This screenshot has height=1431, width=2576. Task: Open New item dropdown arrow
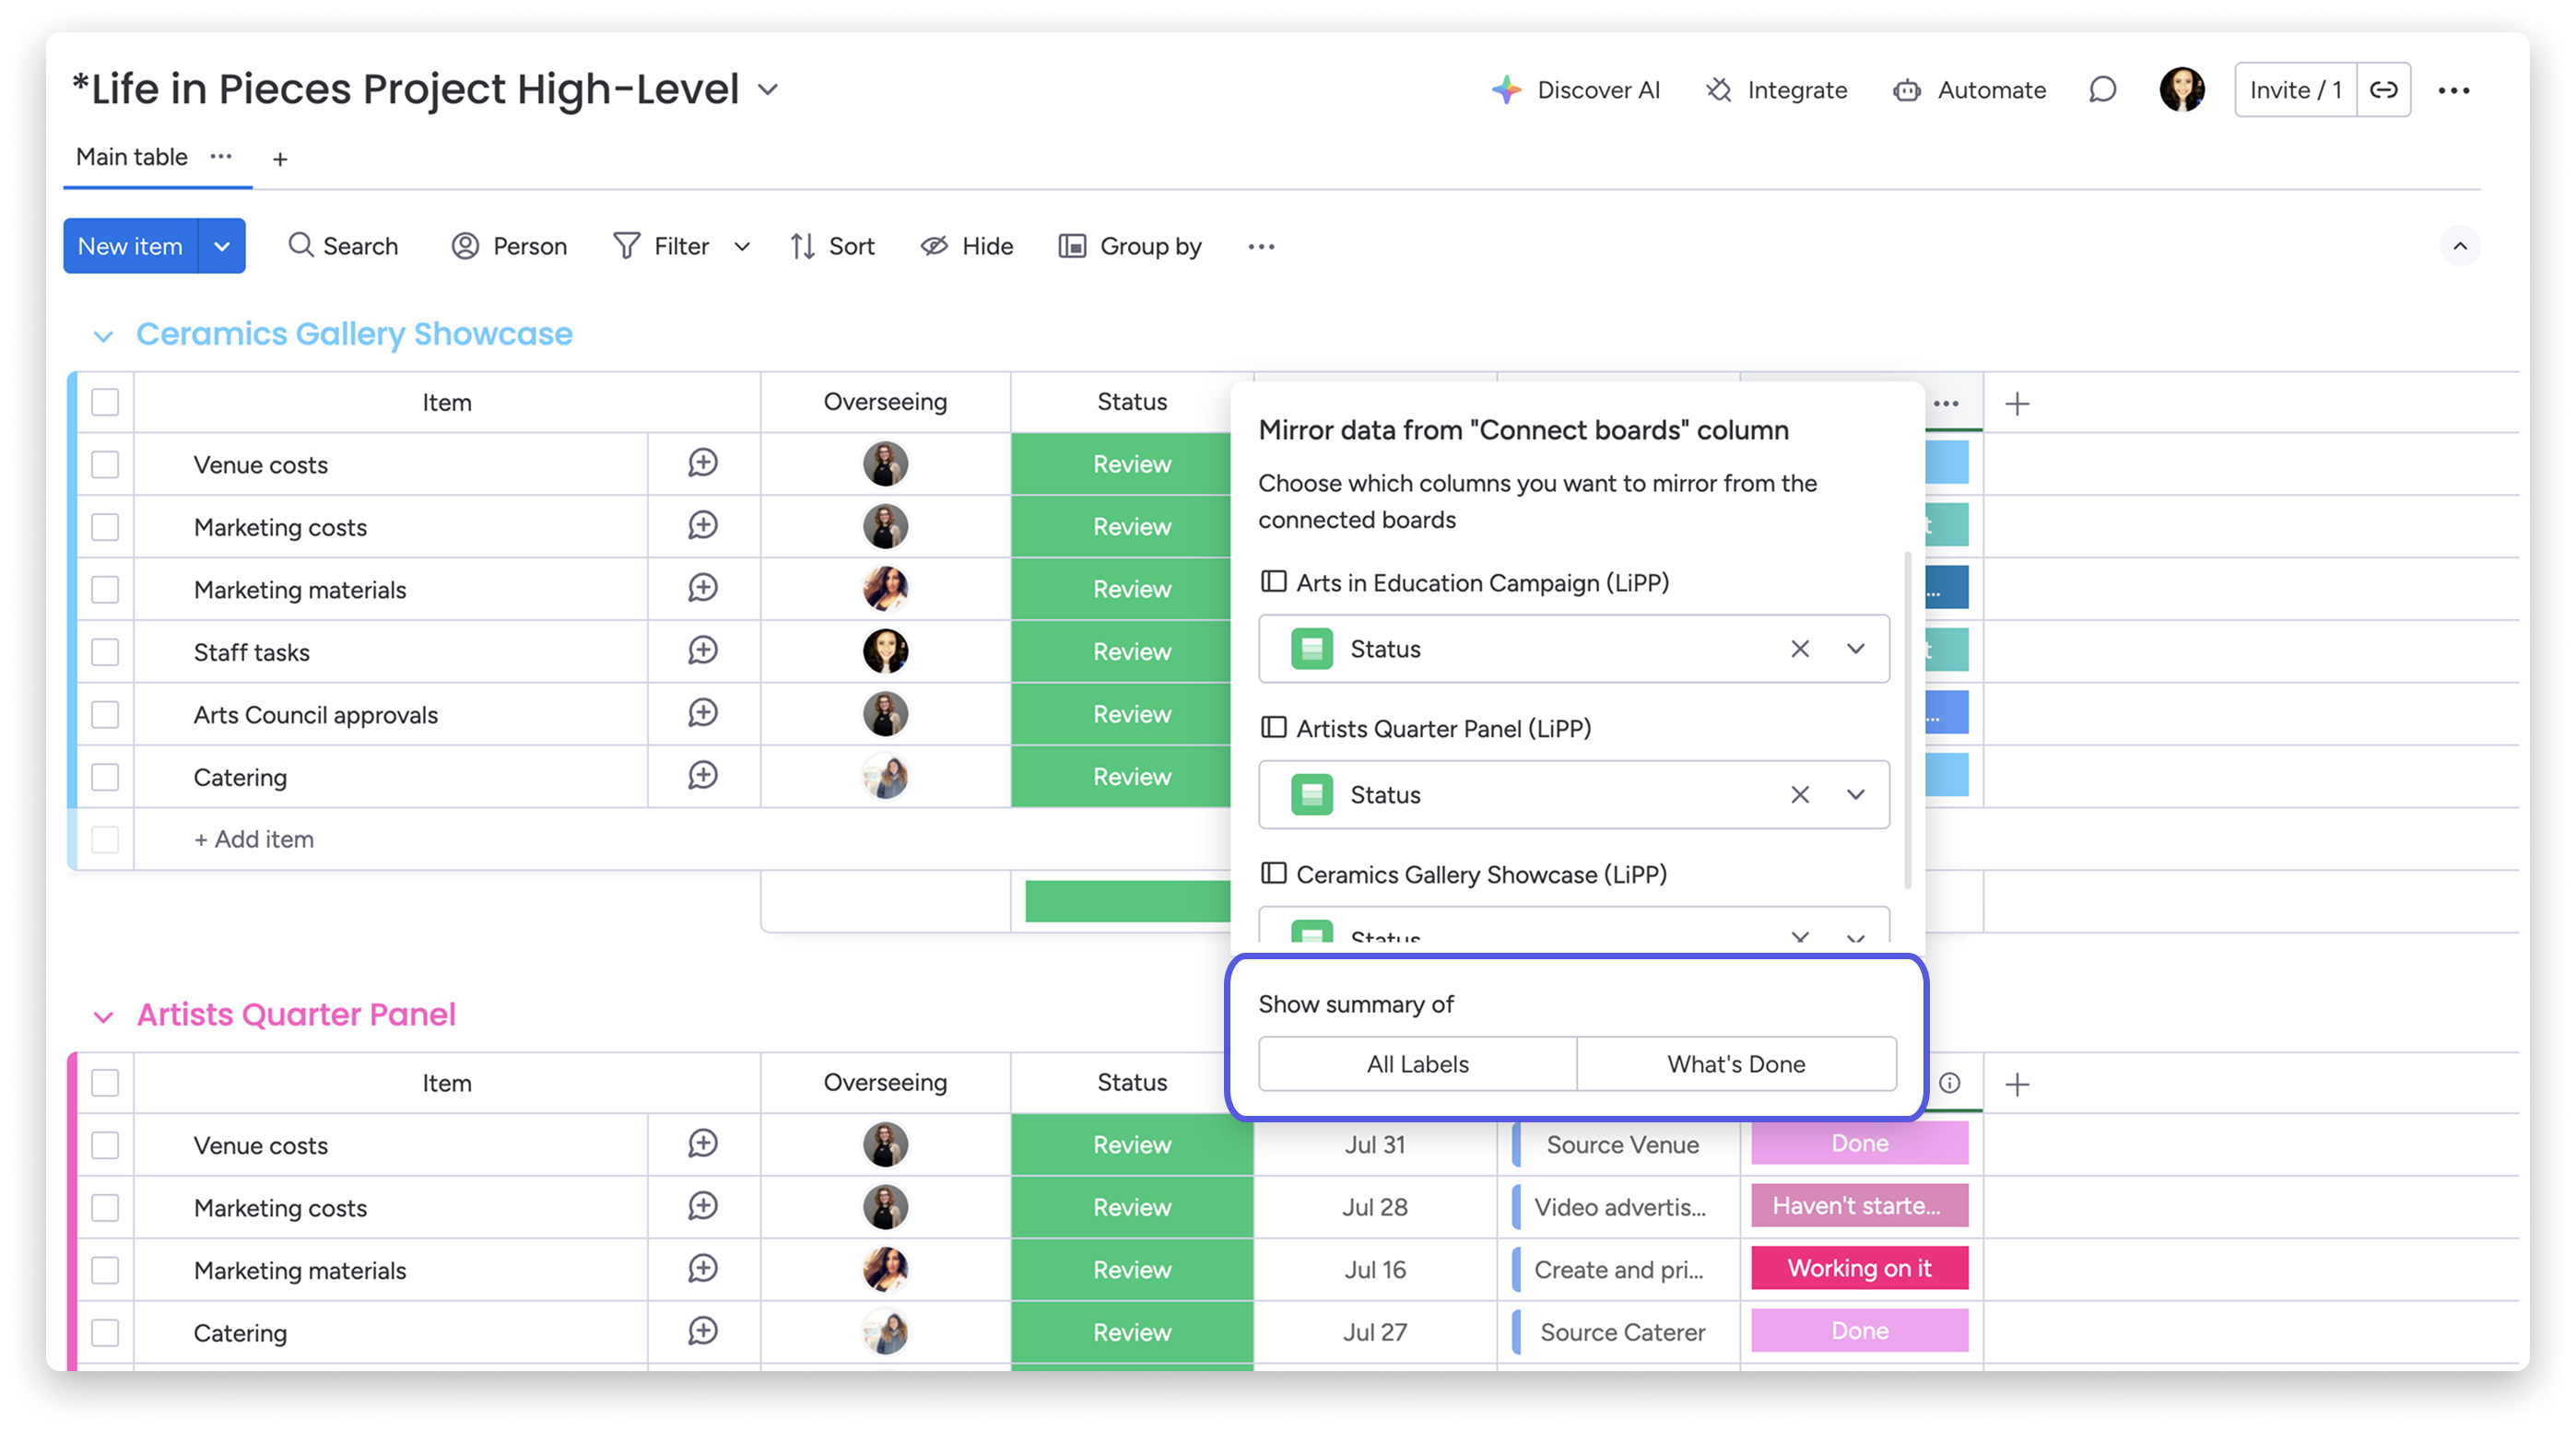click(x=222, y=246)
